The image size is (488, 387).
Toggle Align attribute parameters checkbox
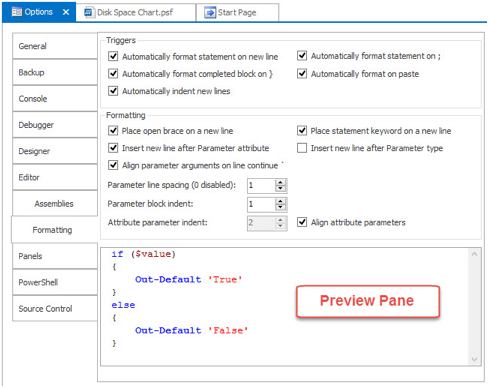point(302,222)
